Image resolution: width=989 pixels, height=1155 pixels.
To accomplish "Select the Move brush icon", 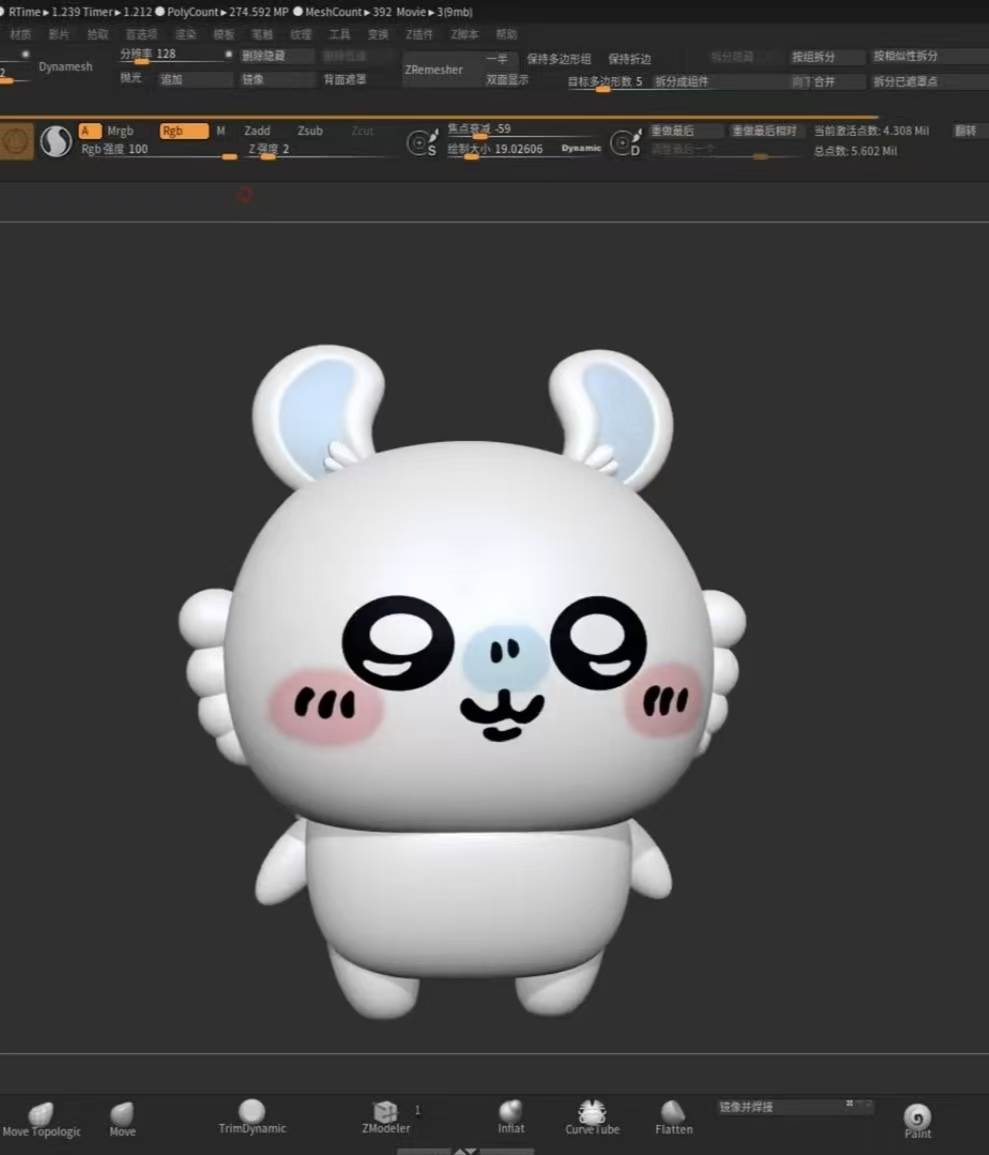I will [x=122, y=1119].
